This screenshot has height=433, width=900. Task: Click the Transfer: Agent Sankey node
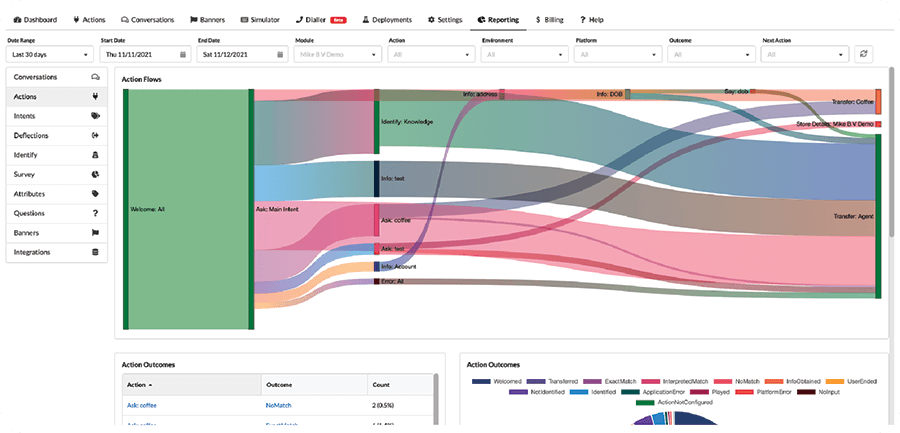coord(878,216)
